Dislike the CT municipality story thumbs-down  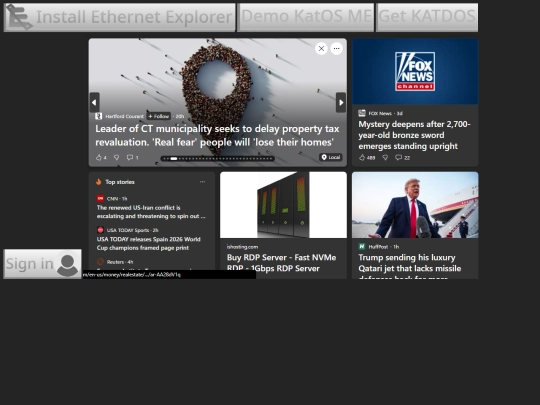point(116,158)
